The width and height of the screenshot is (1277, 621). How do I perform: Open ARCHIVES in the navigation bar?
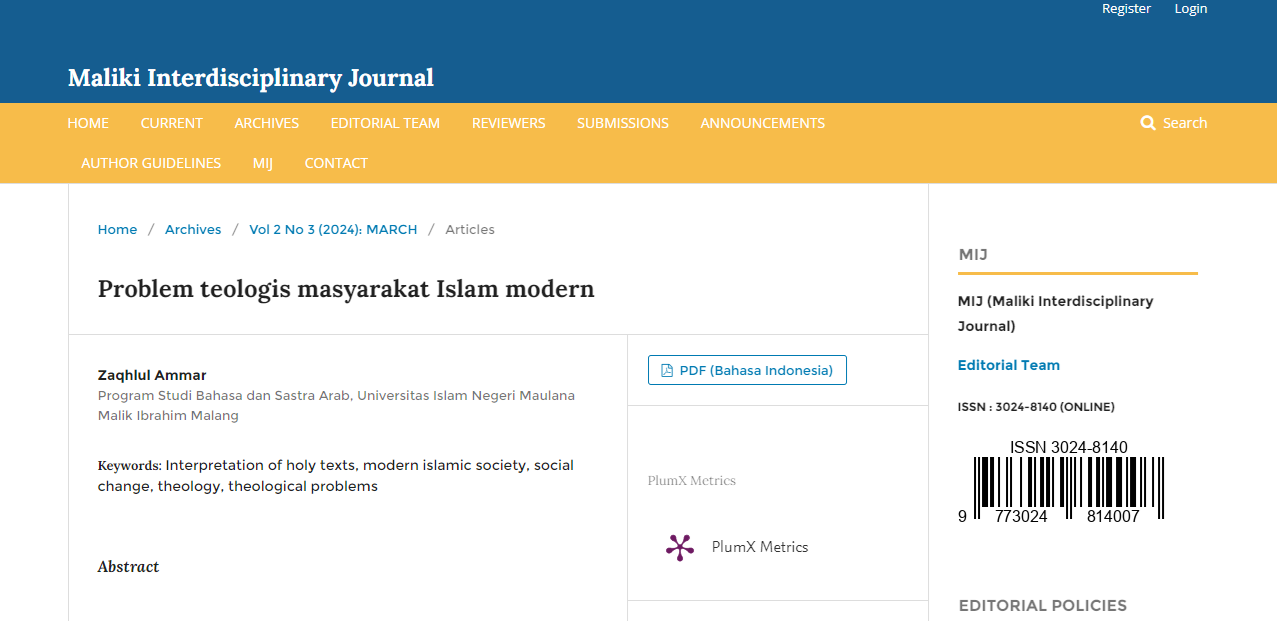tap(267, 123)
